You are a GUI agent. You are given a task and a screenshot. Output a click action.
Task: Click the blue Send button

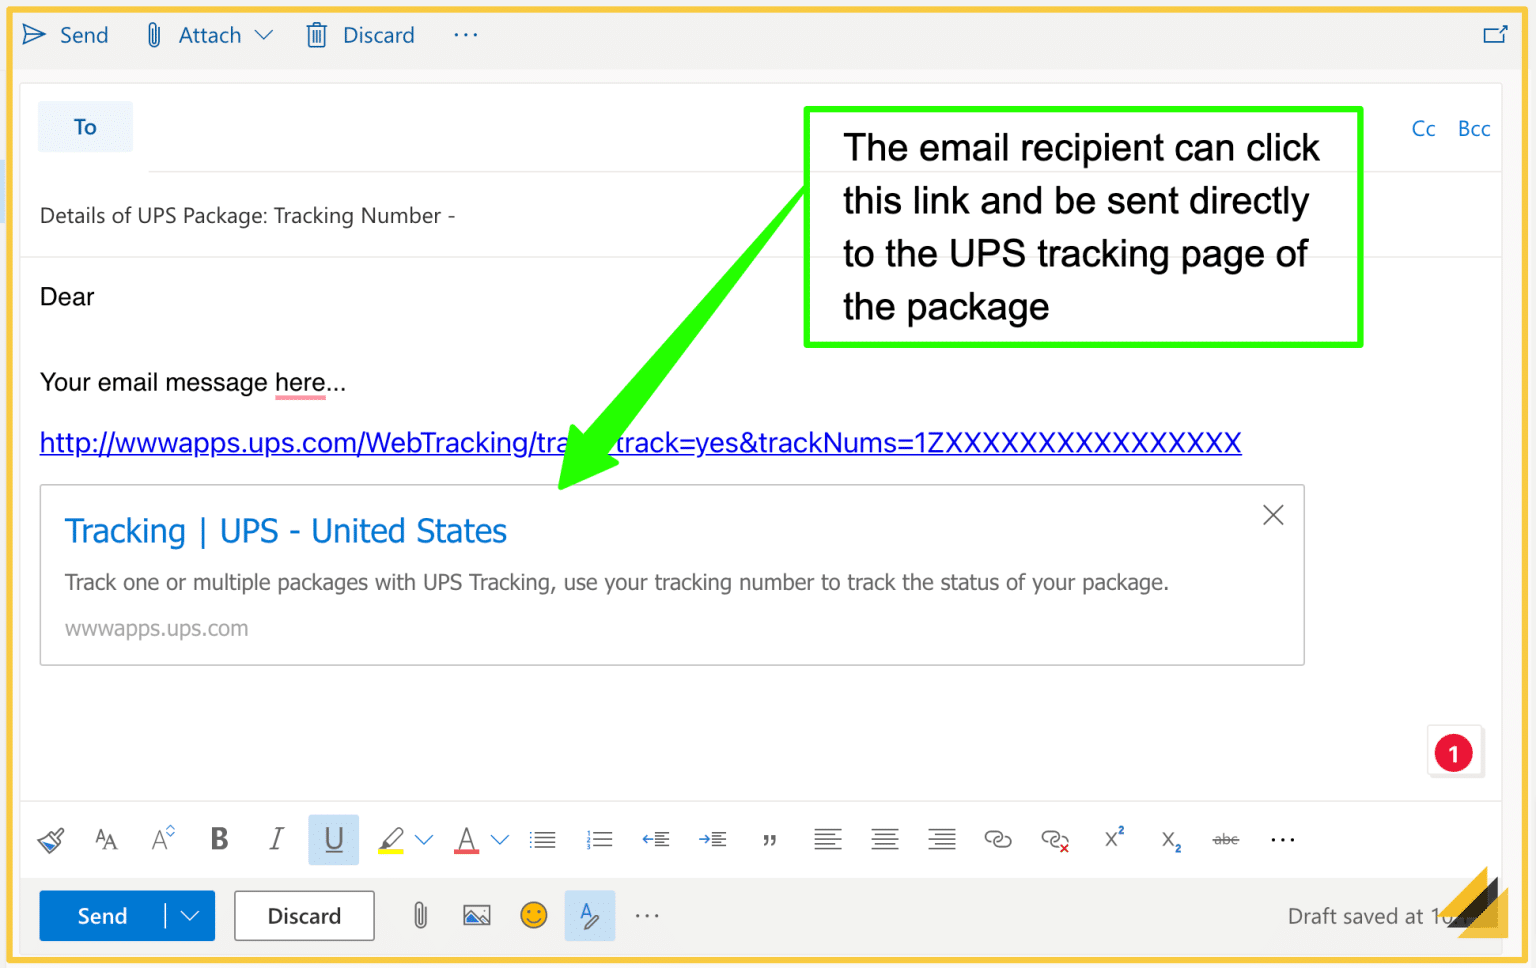[102, 916]
